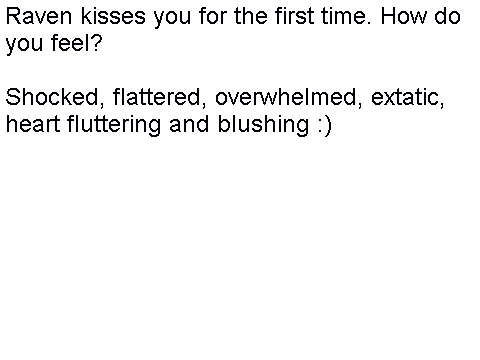Click the word "you" at start of second line
480x360 pixels.
point(24,45)
